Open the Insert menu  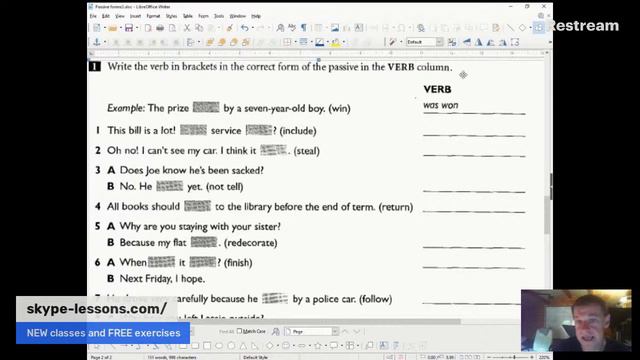click(x=135, y=16)
